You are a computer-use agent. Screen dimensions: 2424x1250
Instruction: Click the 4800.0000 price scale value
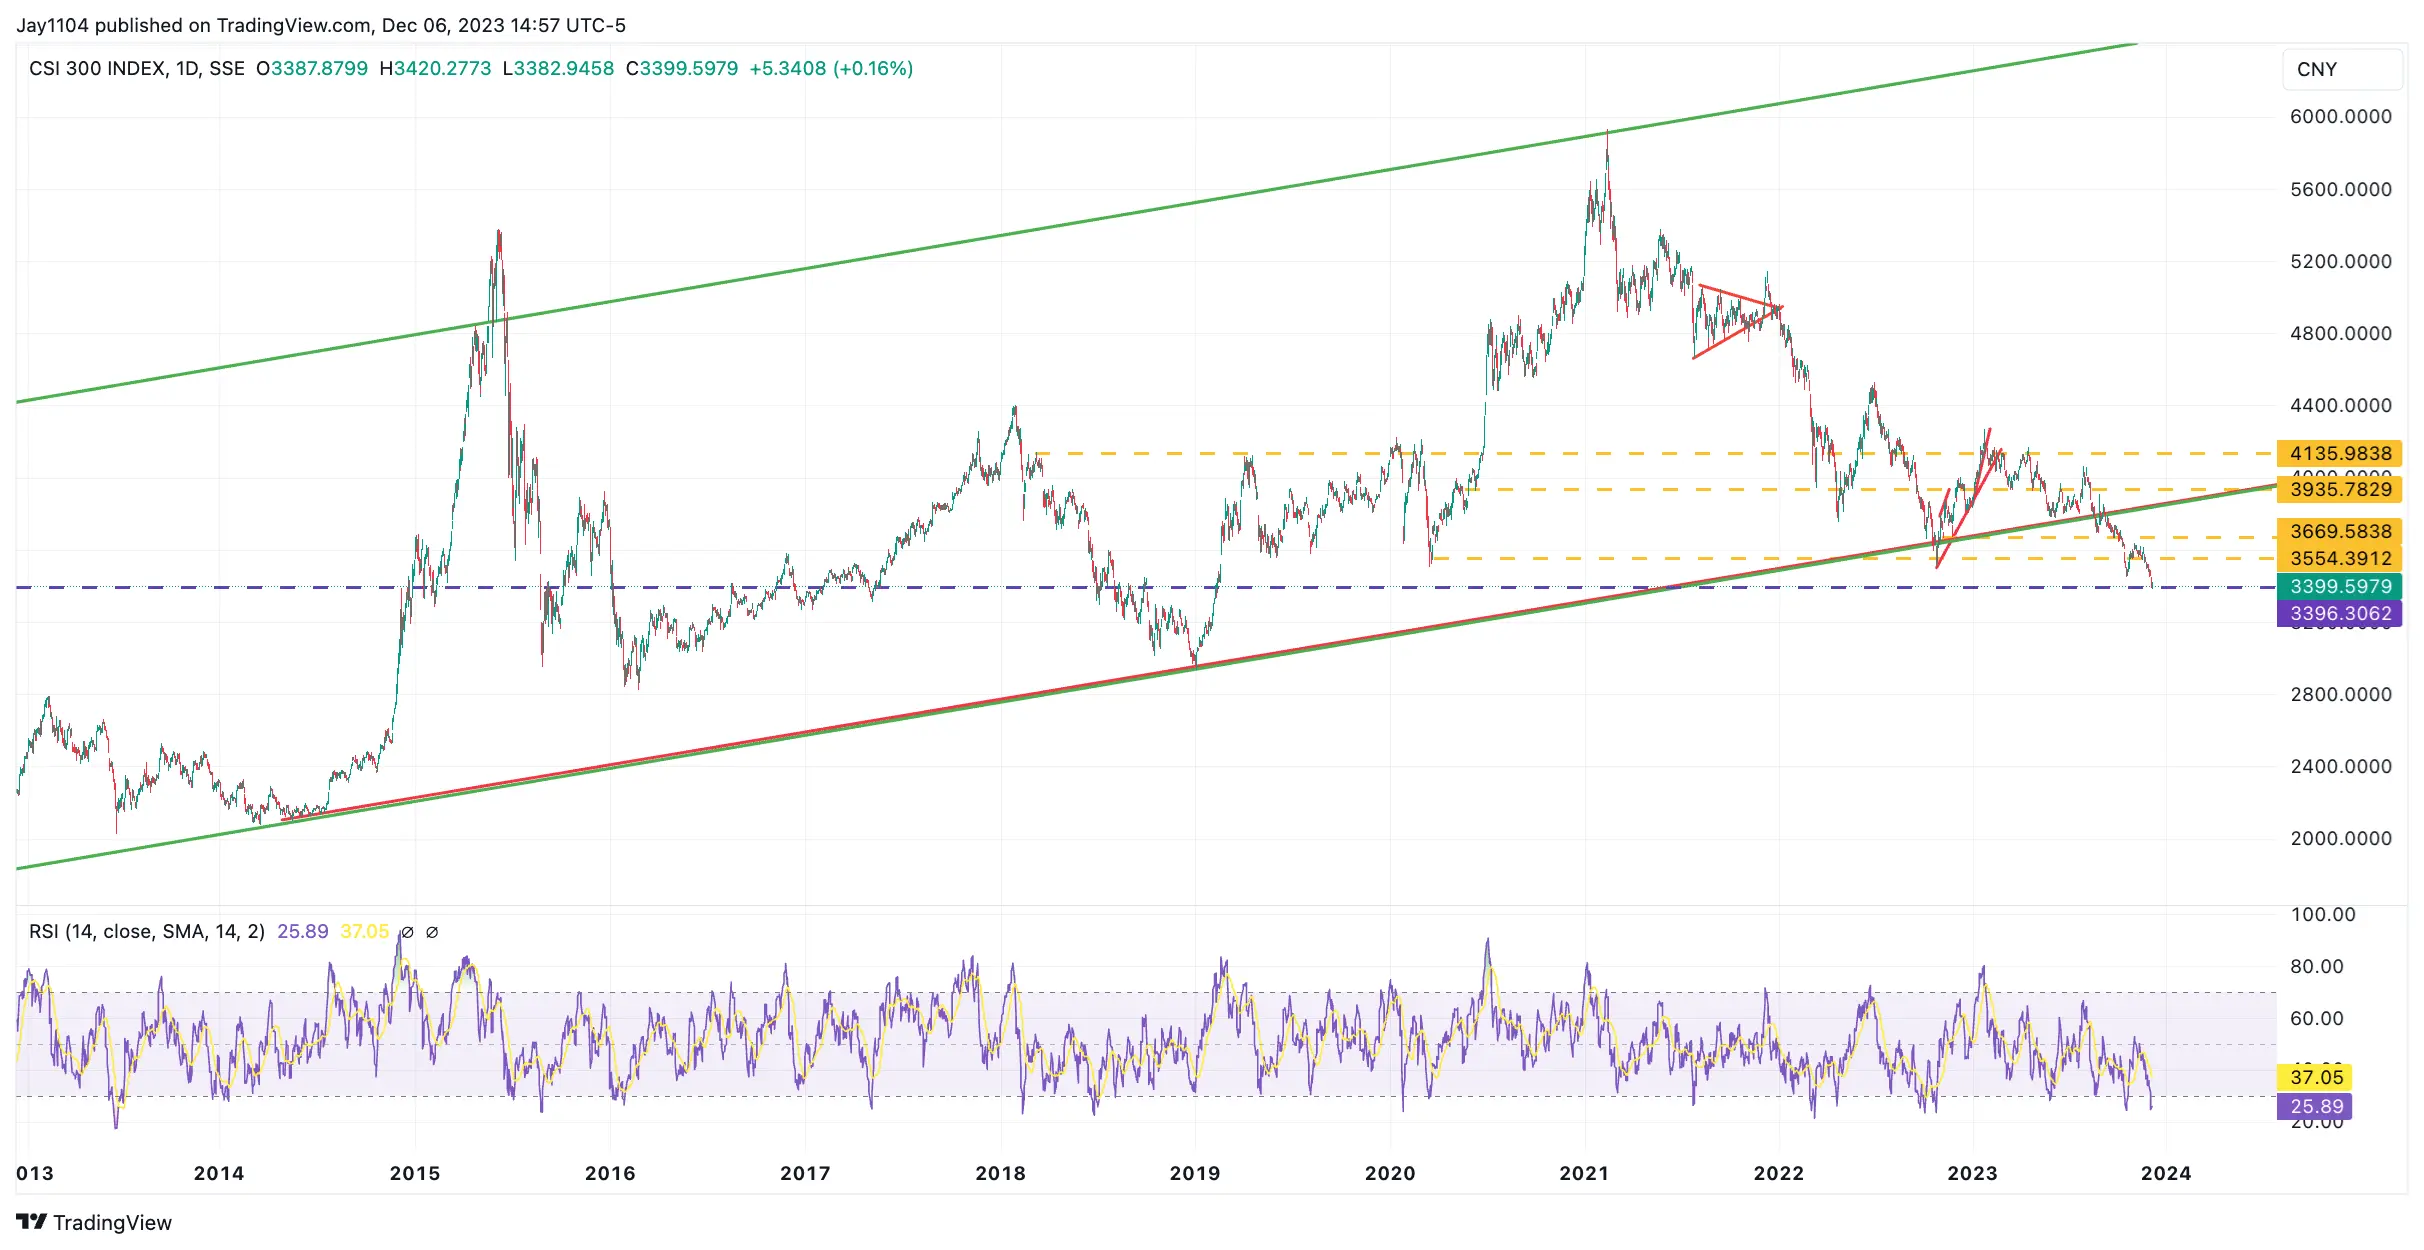pos(2341,333)
